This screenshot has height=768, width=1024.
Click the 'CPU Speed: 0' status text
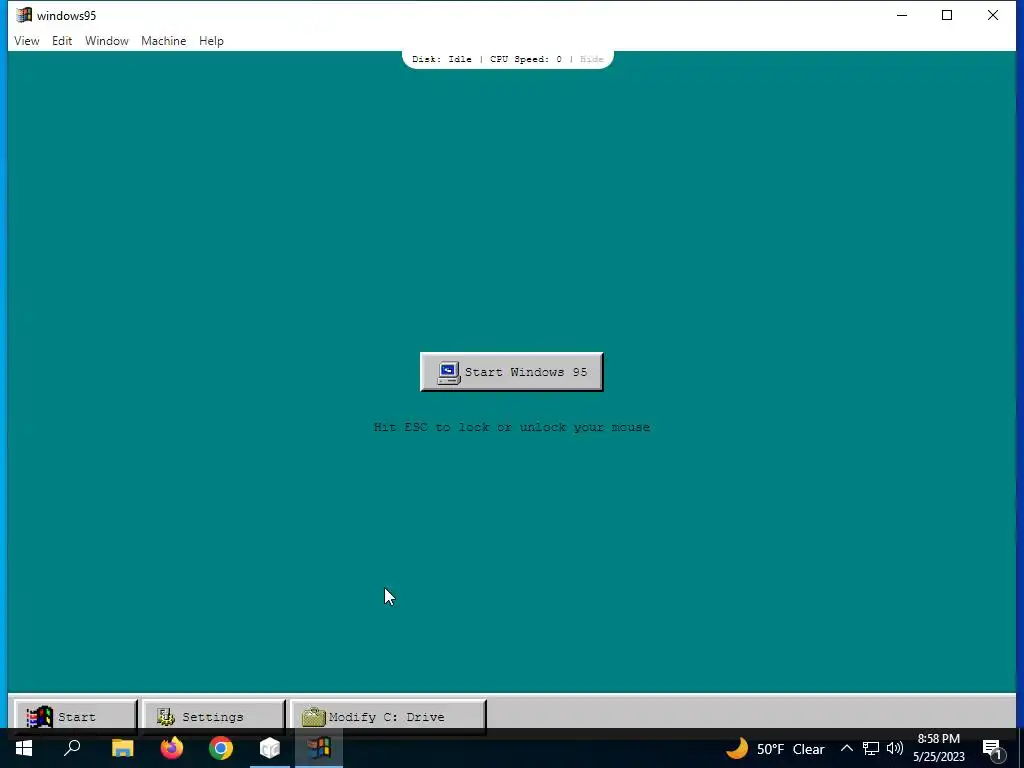point(526,59)
